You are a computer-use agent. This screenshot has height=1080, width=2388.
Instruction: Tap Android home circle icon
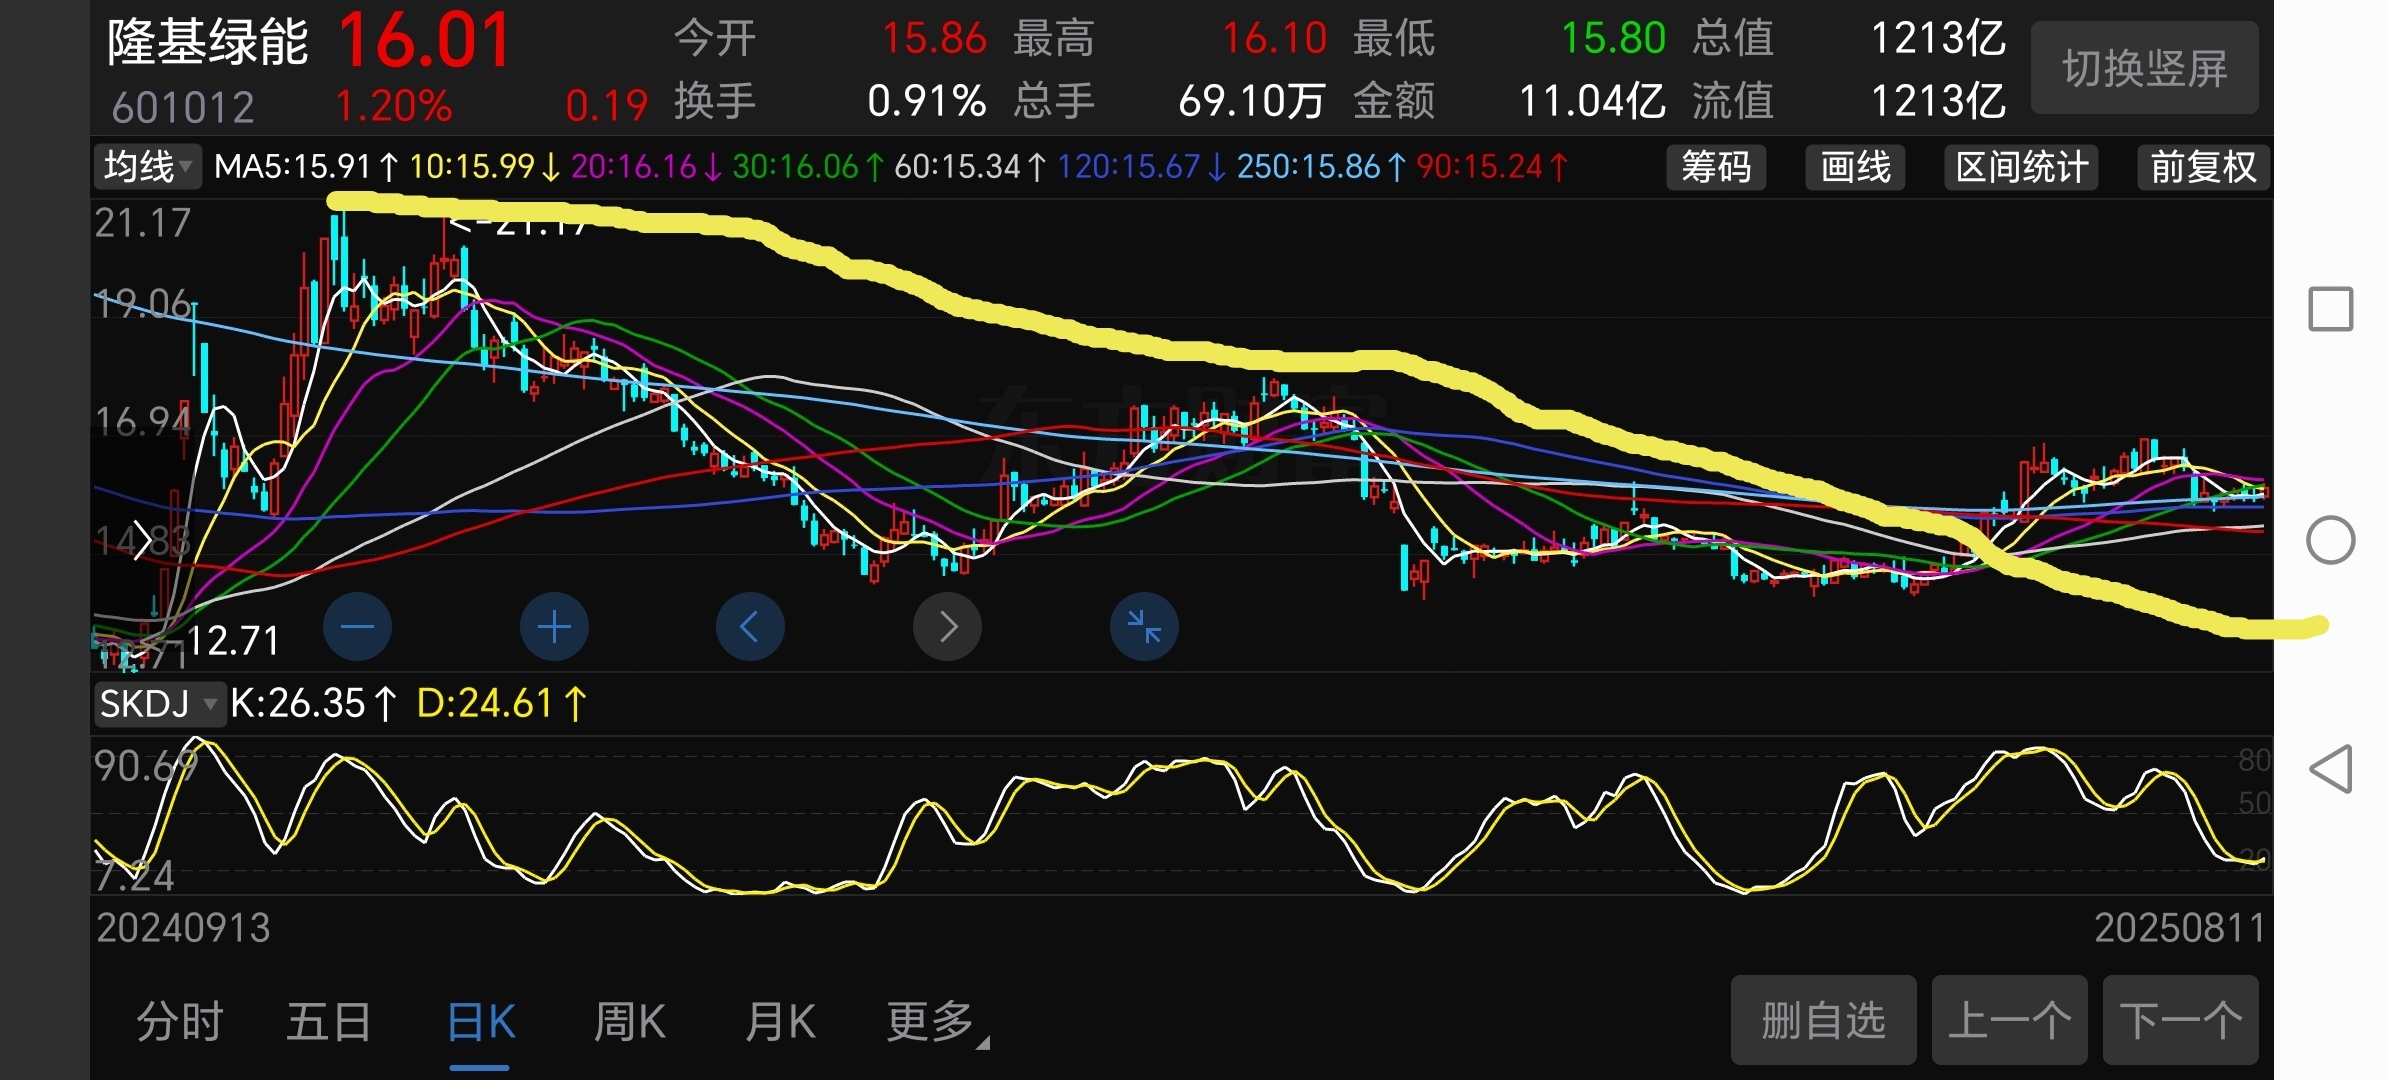(2330, 540)
